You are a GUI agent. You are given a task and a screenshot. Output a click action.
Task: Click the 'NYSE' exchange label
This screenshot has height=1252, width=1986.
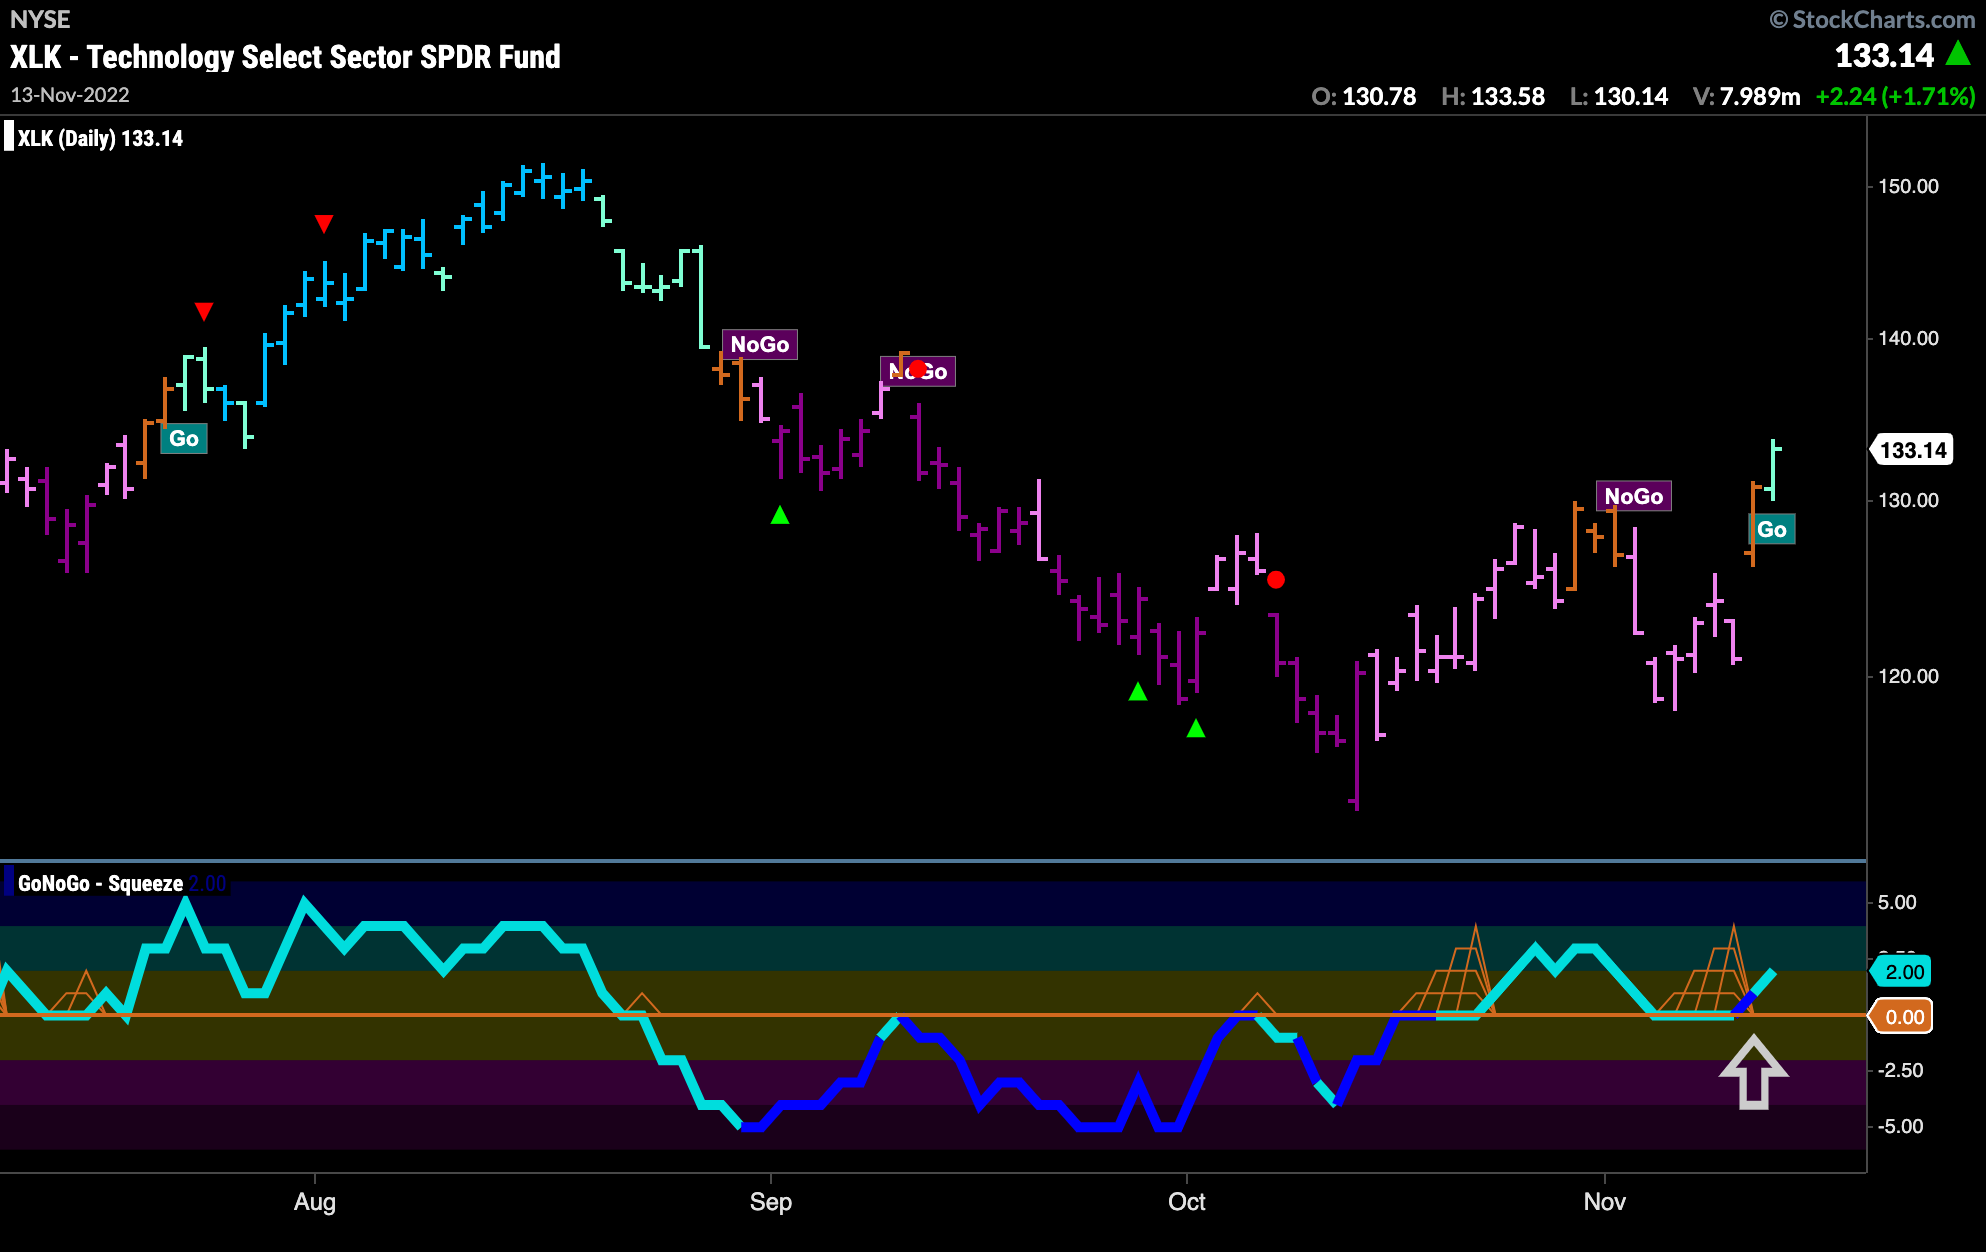40,19
